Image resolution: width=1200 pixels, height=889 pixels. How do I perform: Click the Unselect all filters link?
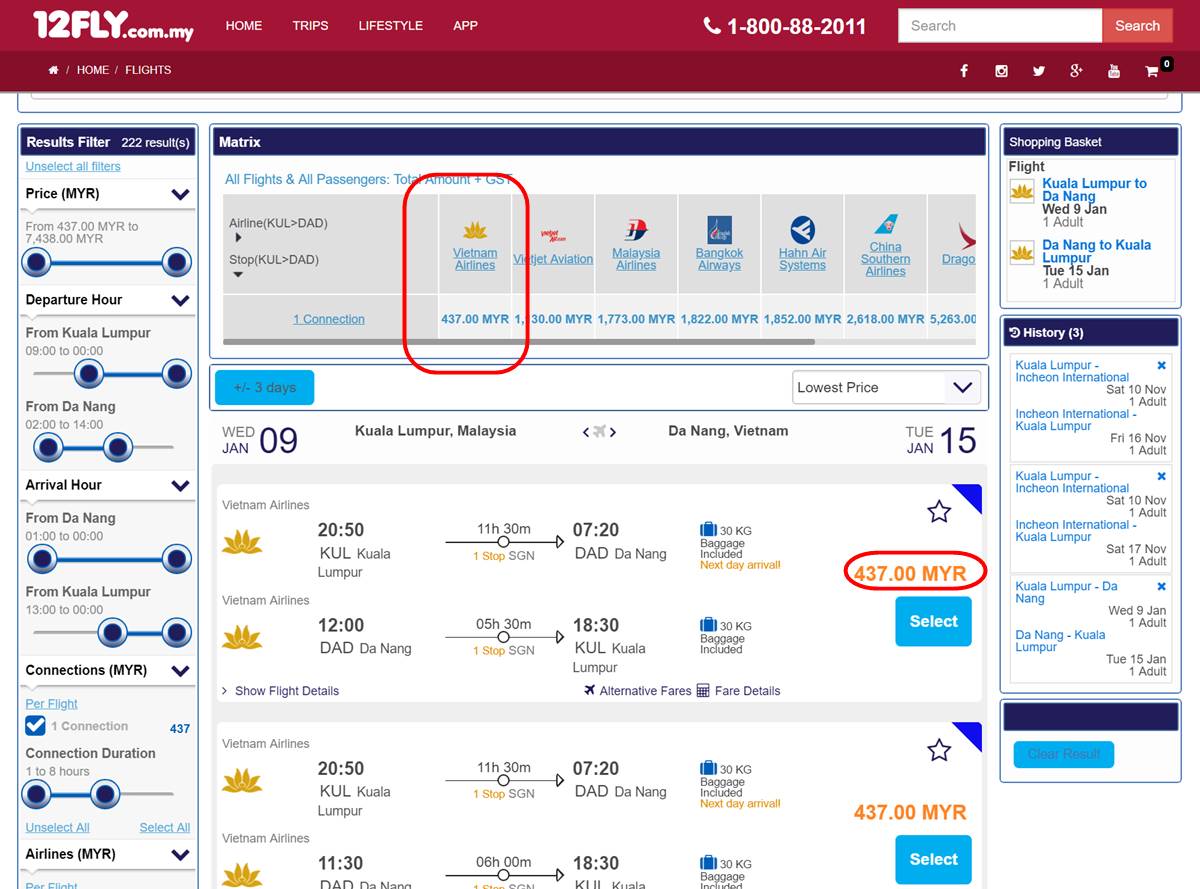click(x=73, y=167)
